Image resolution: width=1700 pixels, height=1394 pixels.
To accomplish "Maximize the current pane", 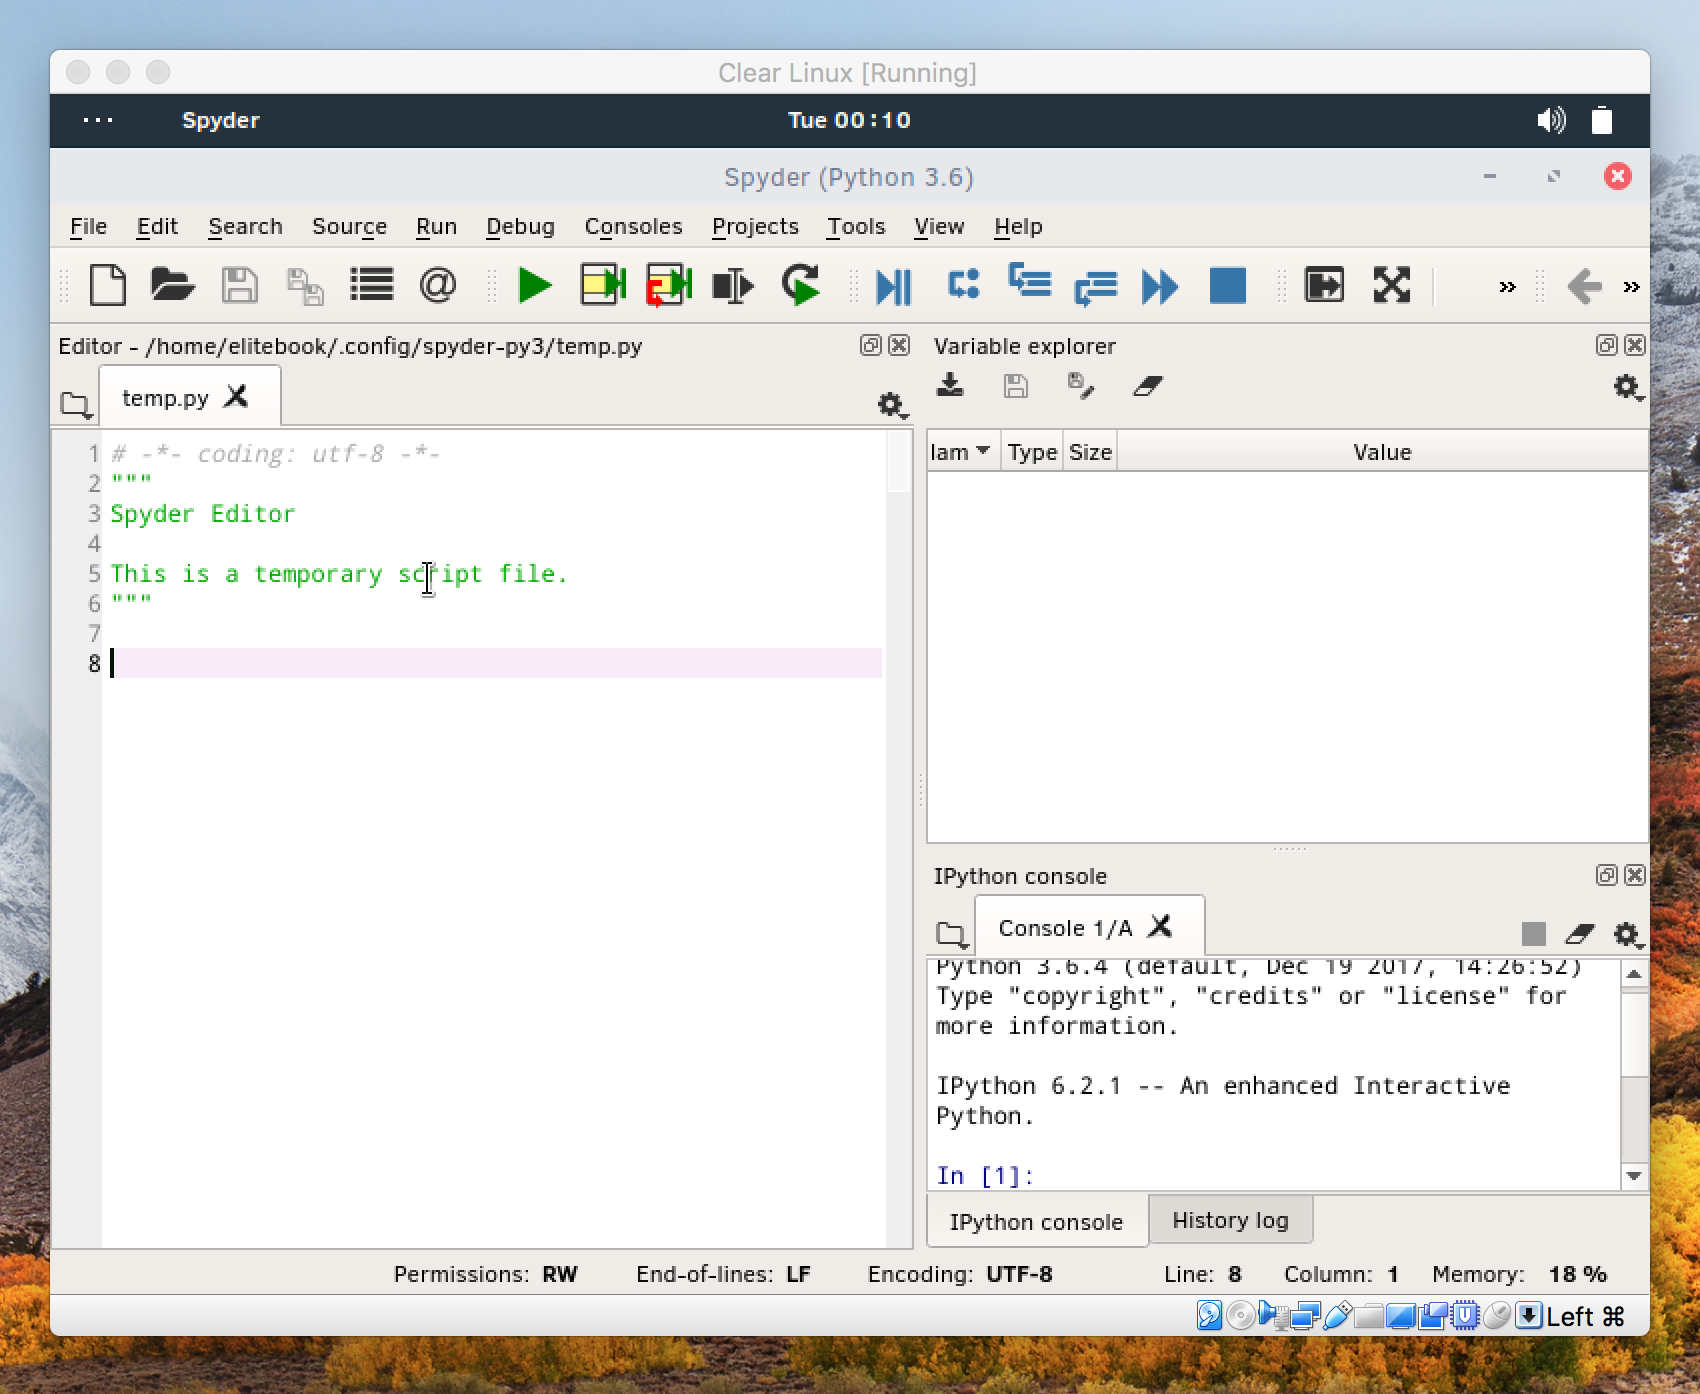I will [x=1324, y=286].
